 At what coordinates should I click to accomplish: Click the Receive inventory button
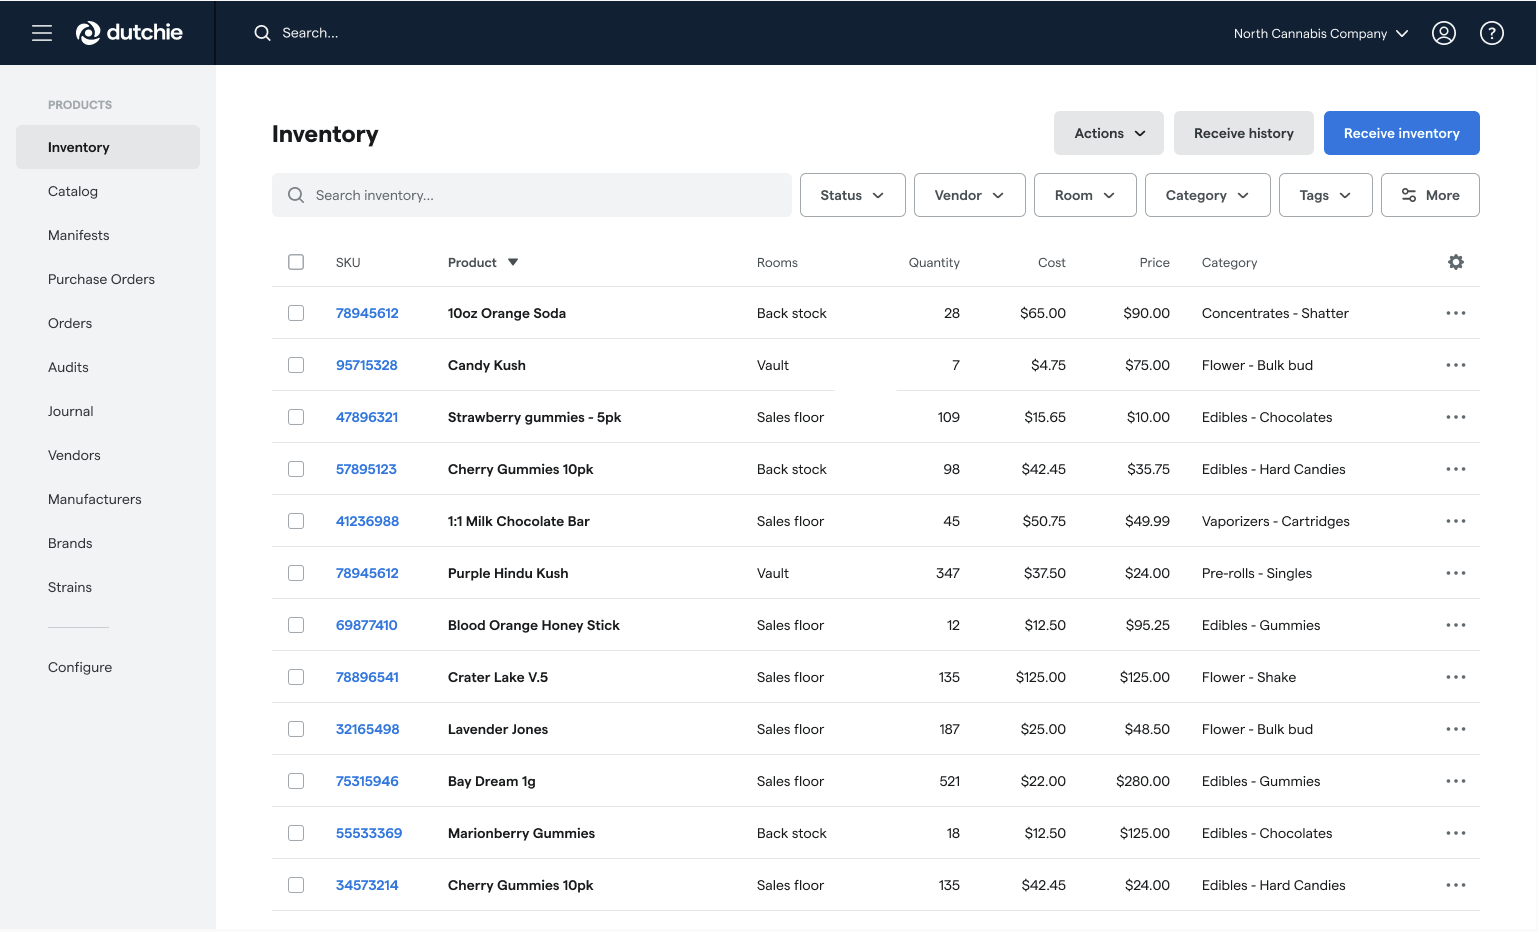click(x=1401, y=133)
